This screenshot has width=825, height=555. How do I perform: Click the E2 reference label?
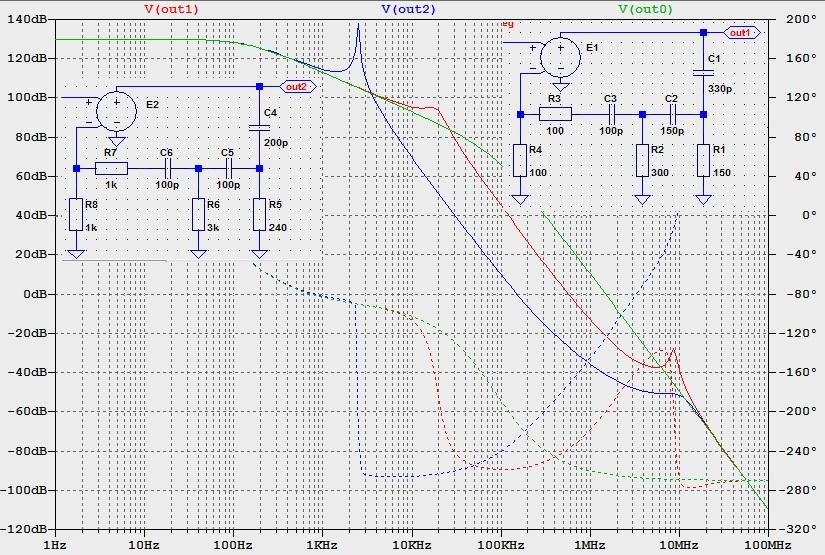point(153,105)
